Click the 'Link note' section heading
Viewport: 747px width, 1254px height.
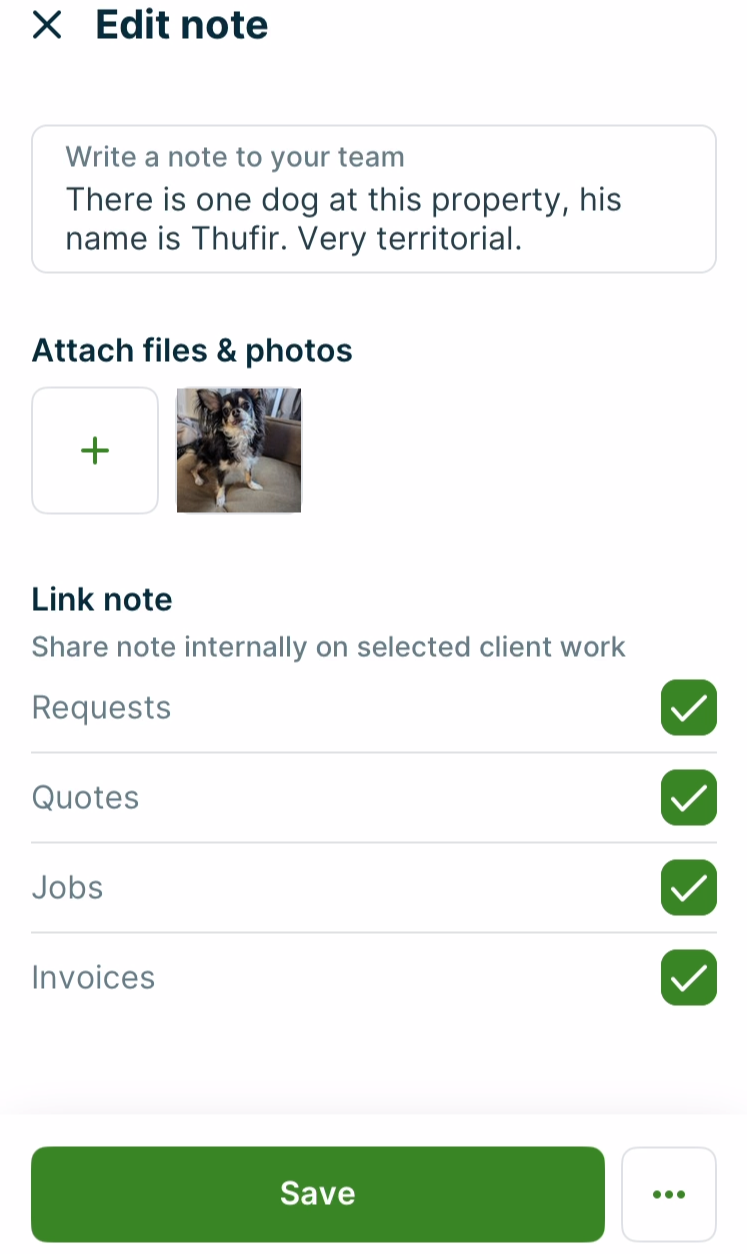(102, 600)
